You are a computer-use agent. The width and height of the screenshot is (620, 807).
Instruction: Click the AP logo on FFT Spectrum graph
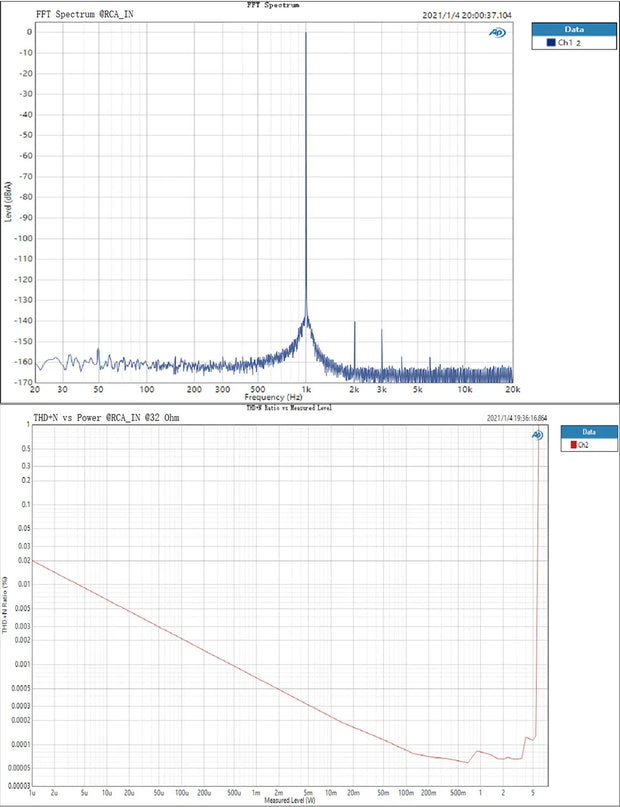tap(496, 33)
